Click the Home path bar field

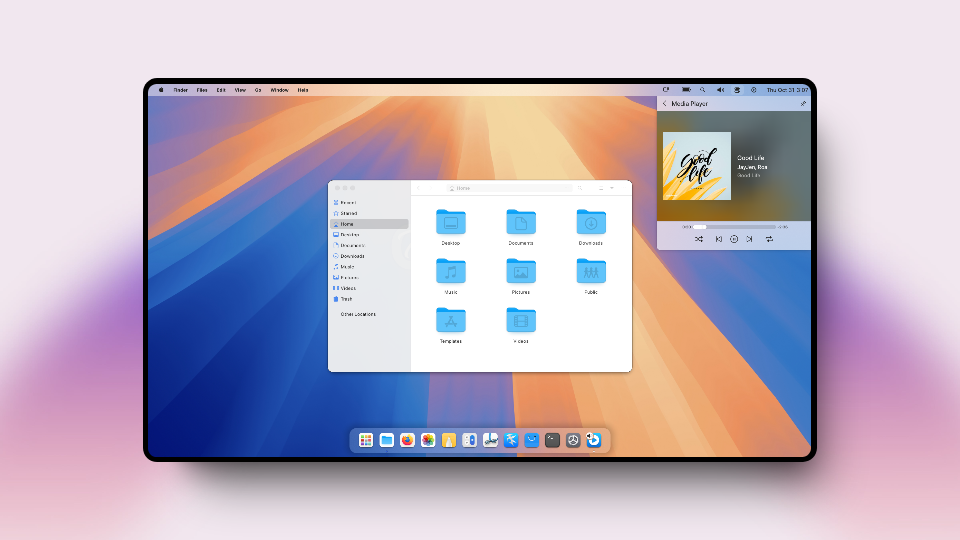(x=509, y=188)
